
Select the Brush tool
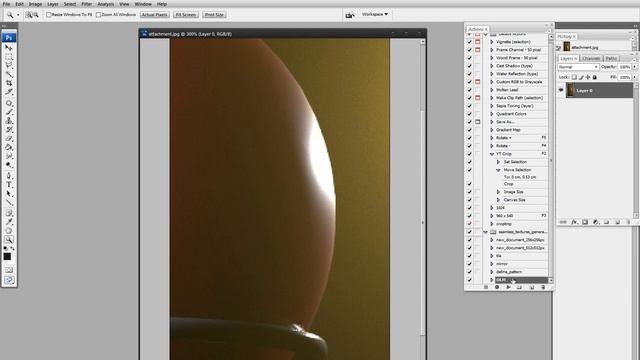click(x=9, y=112)
